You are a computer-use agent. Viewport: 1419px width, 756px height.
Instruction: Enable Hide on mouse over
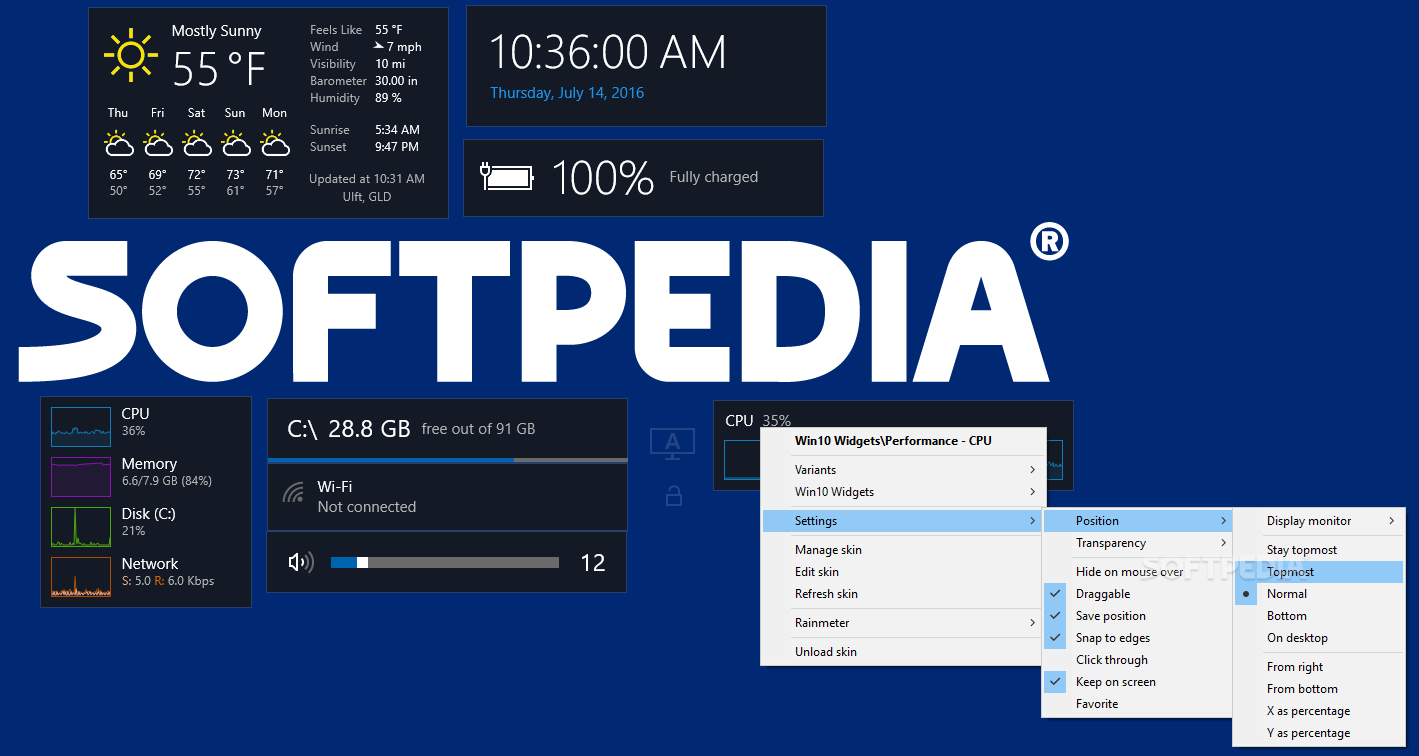coord(1136,572)
